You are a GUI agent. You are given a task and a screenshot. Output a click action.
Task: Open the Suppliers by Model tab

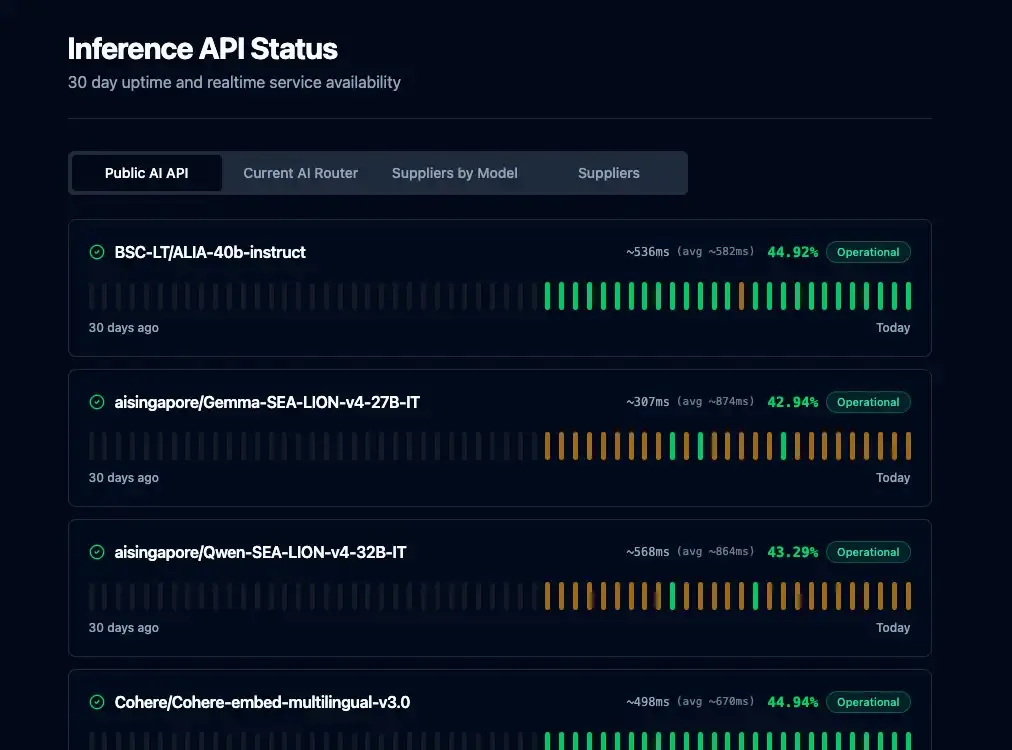(454, 173)
